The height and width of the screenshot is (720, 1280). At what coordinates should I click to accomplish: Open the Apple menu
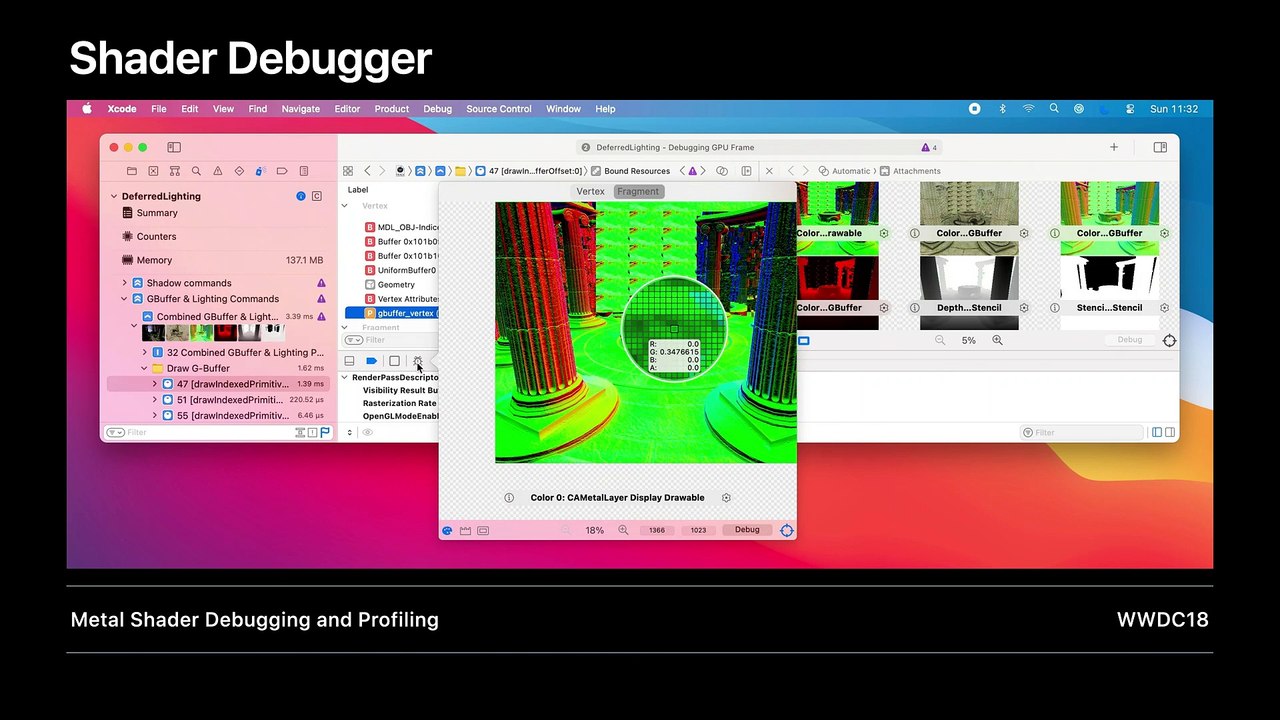click(x=87, y=109)
